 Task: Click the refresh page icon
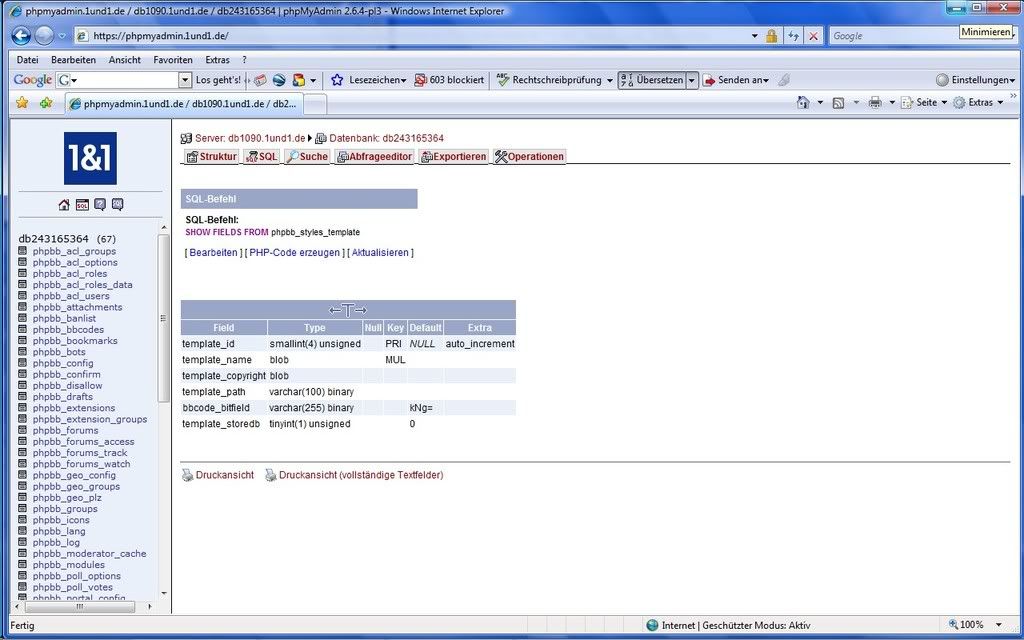click(x=793, y=36)
